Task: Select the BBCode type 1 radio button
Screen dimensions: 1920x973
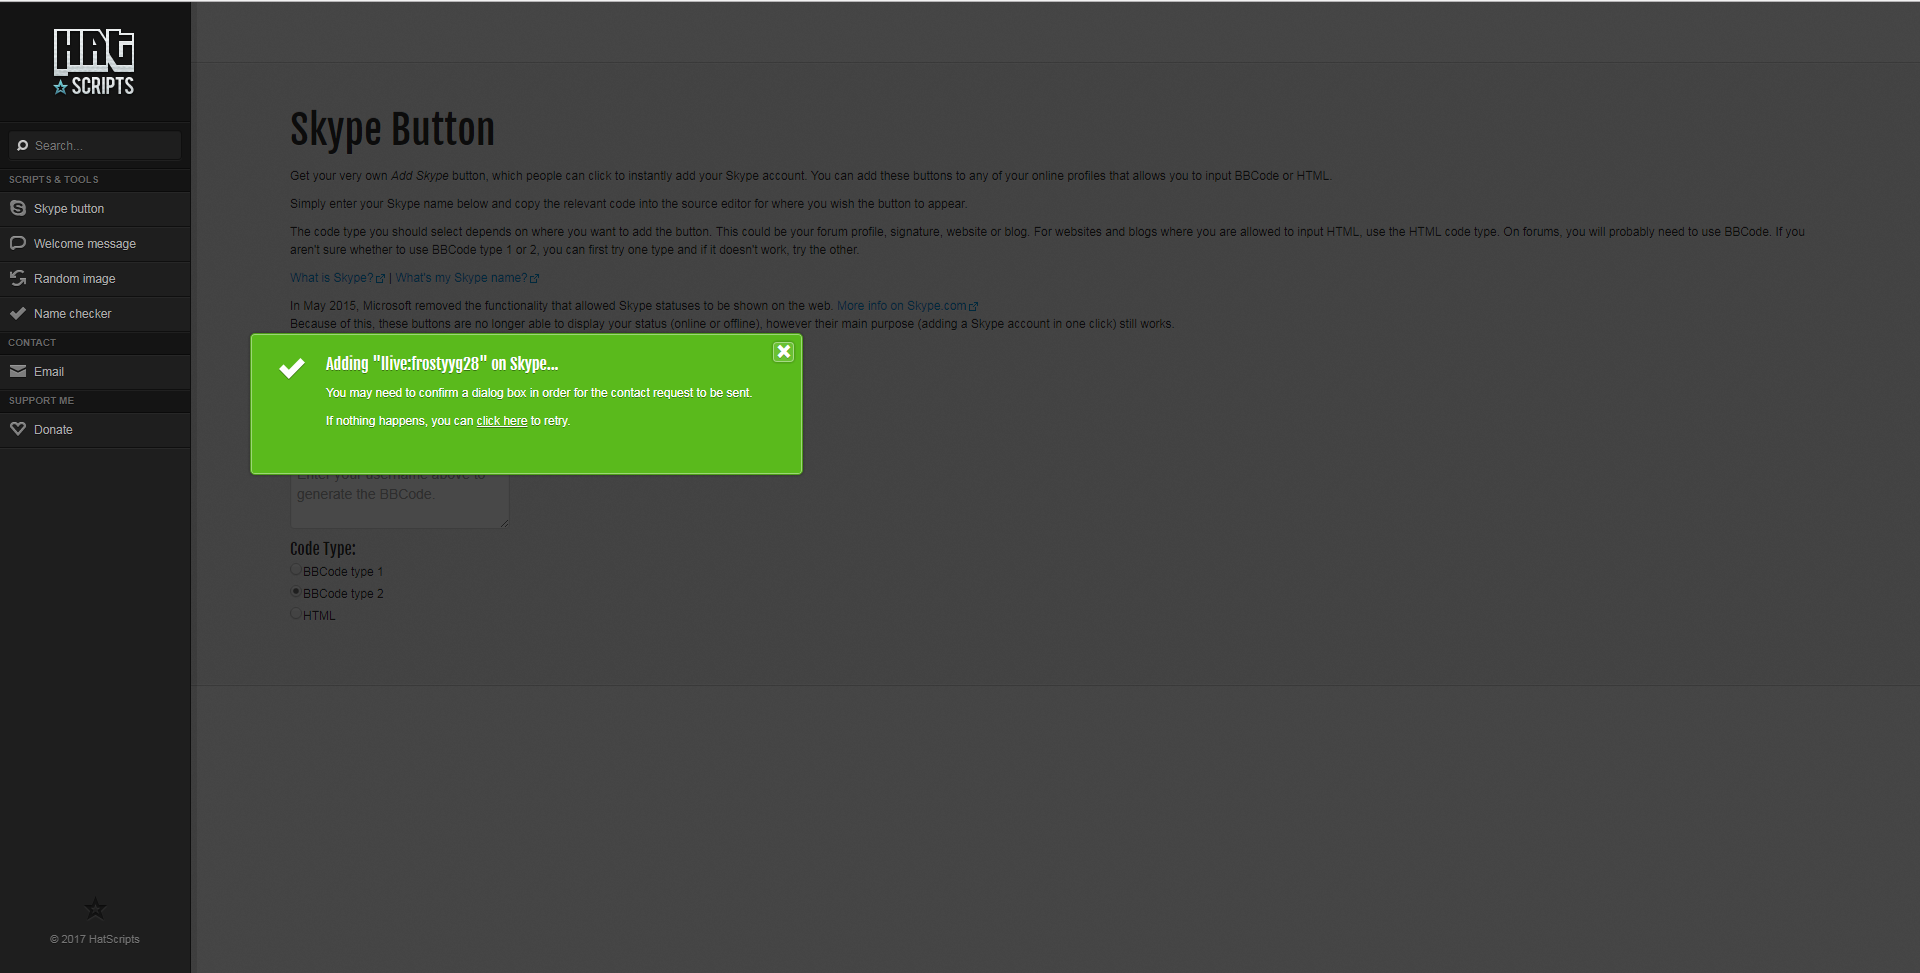Action: tap(296, 570)
